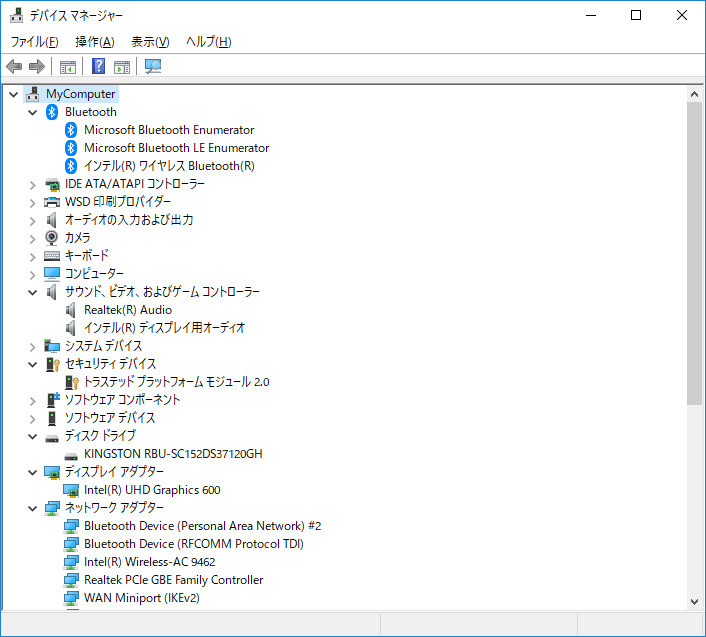
Task: Open the ヘルプ(H) menu
Action: tap(208, 42)
